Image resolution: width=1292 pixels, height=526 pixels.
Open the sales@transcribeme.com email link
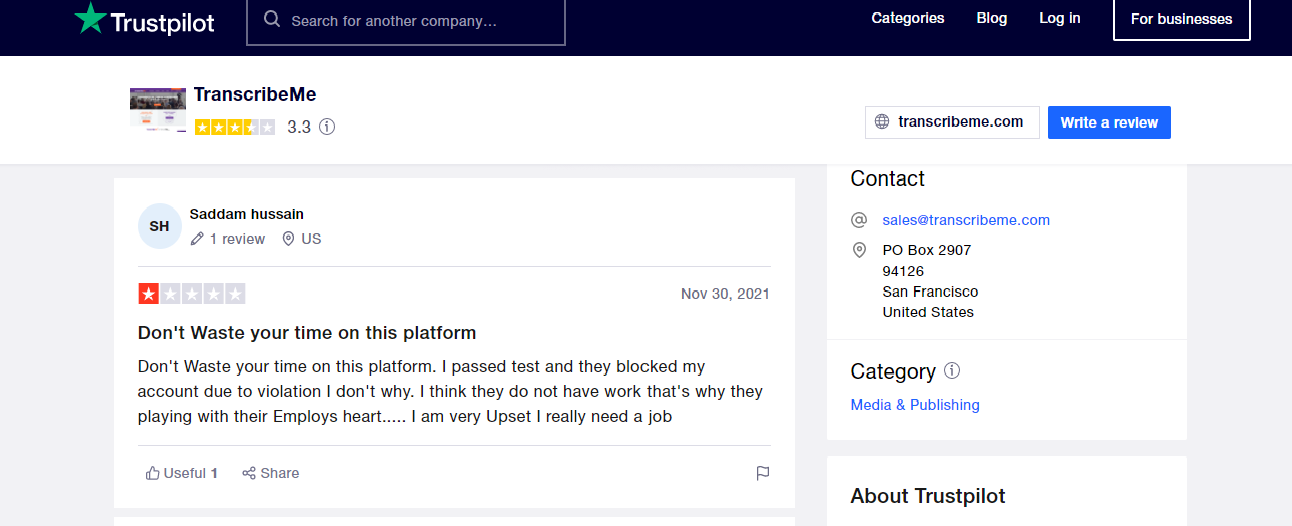pyautogui.click(x=966, y=220)
